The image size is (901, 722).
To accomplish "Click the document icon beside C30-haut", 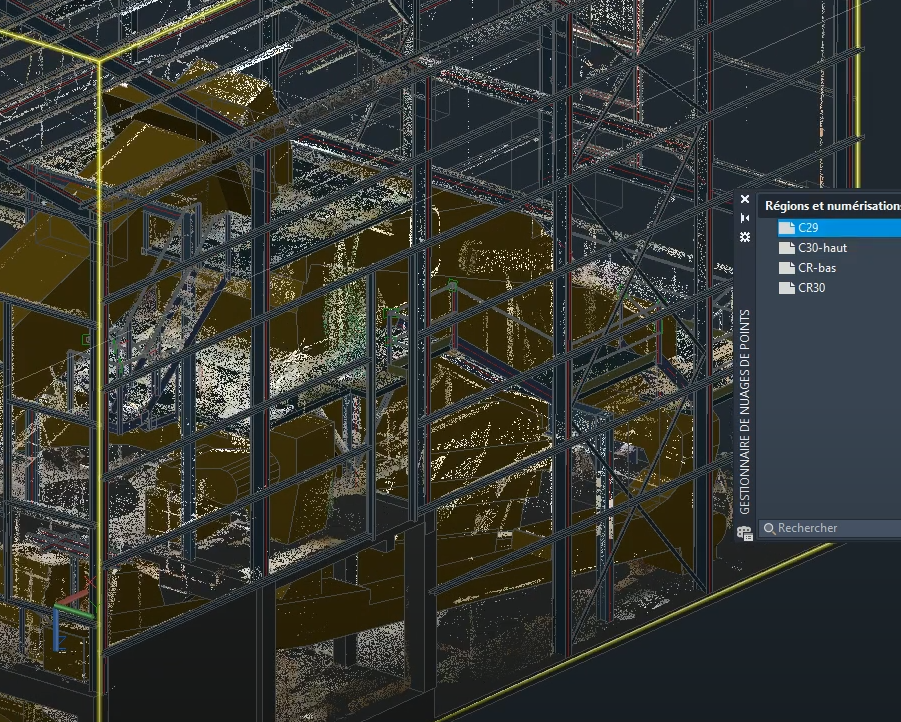I will pyautogui.click(x=786, y=248).
